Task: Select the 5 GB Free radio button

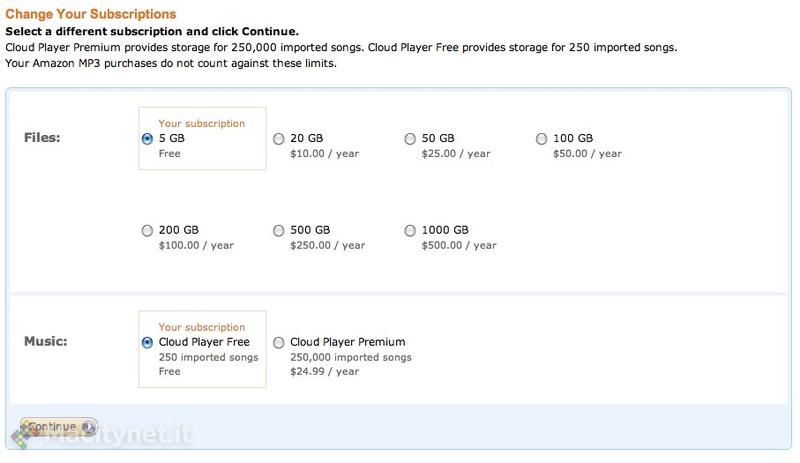Action: 147,139
